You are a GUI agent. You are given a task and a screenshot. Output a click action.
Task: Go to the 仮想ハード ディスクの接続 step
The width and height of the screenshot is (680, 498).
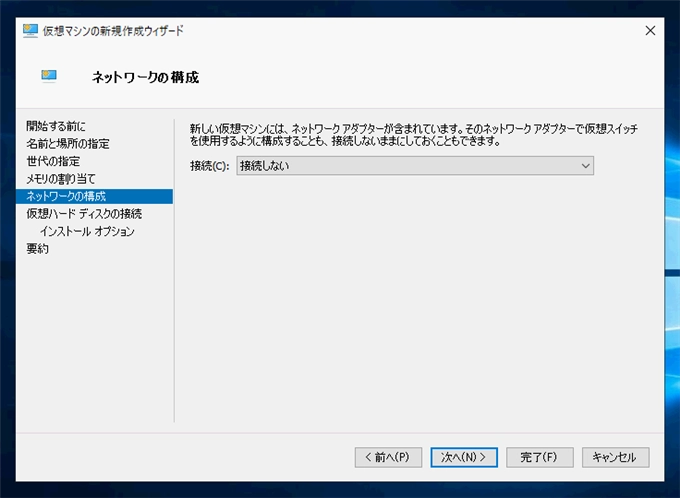click(x=84, y=214)
